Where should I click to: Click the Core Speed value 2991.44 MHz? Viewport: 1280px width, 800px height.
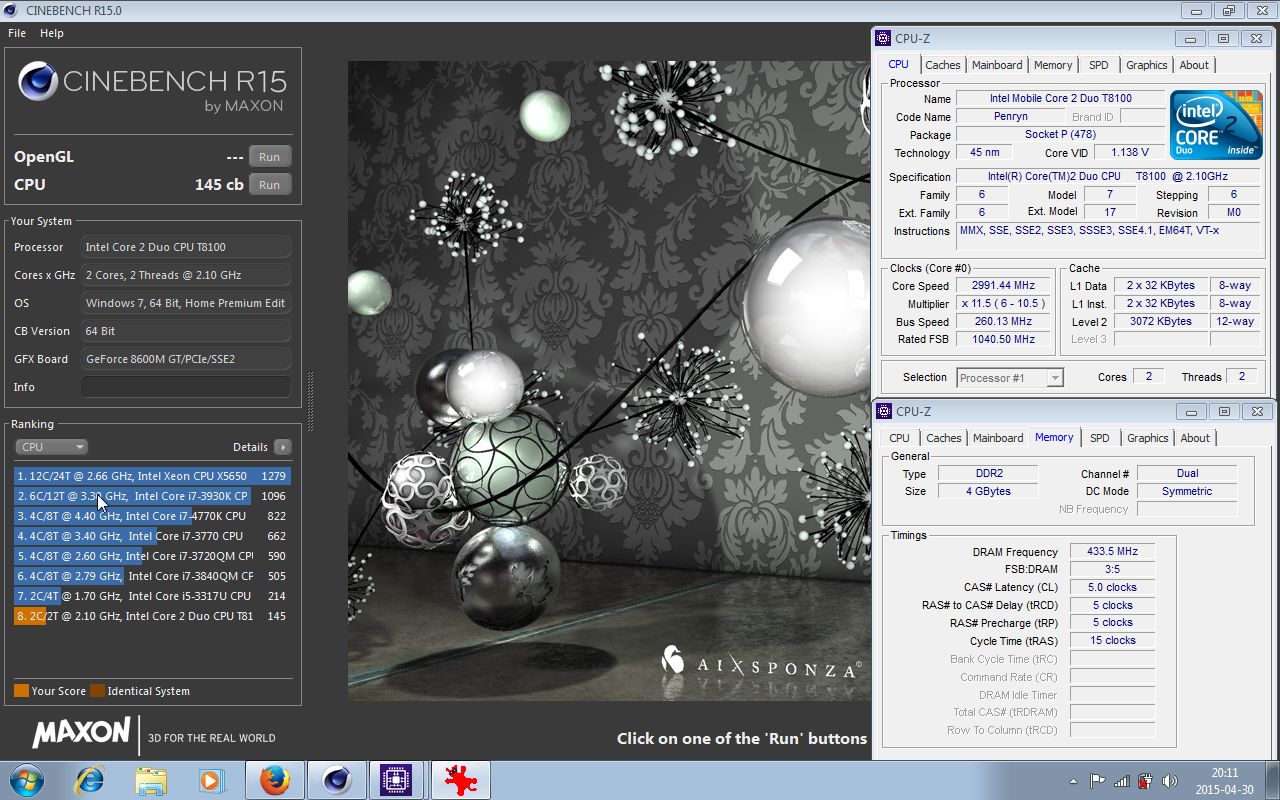pos(1005,286)
